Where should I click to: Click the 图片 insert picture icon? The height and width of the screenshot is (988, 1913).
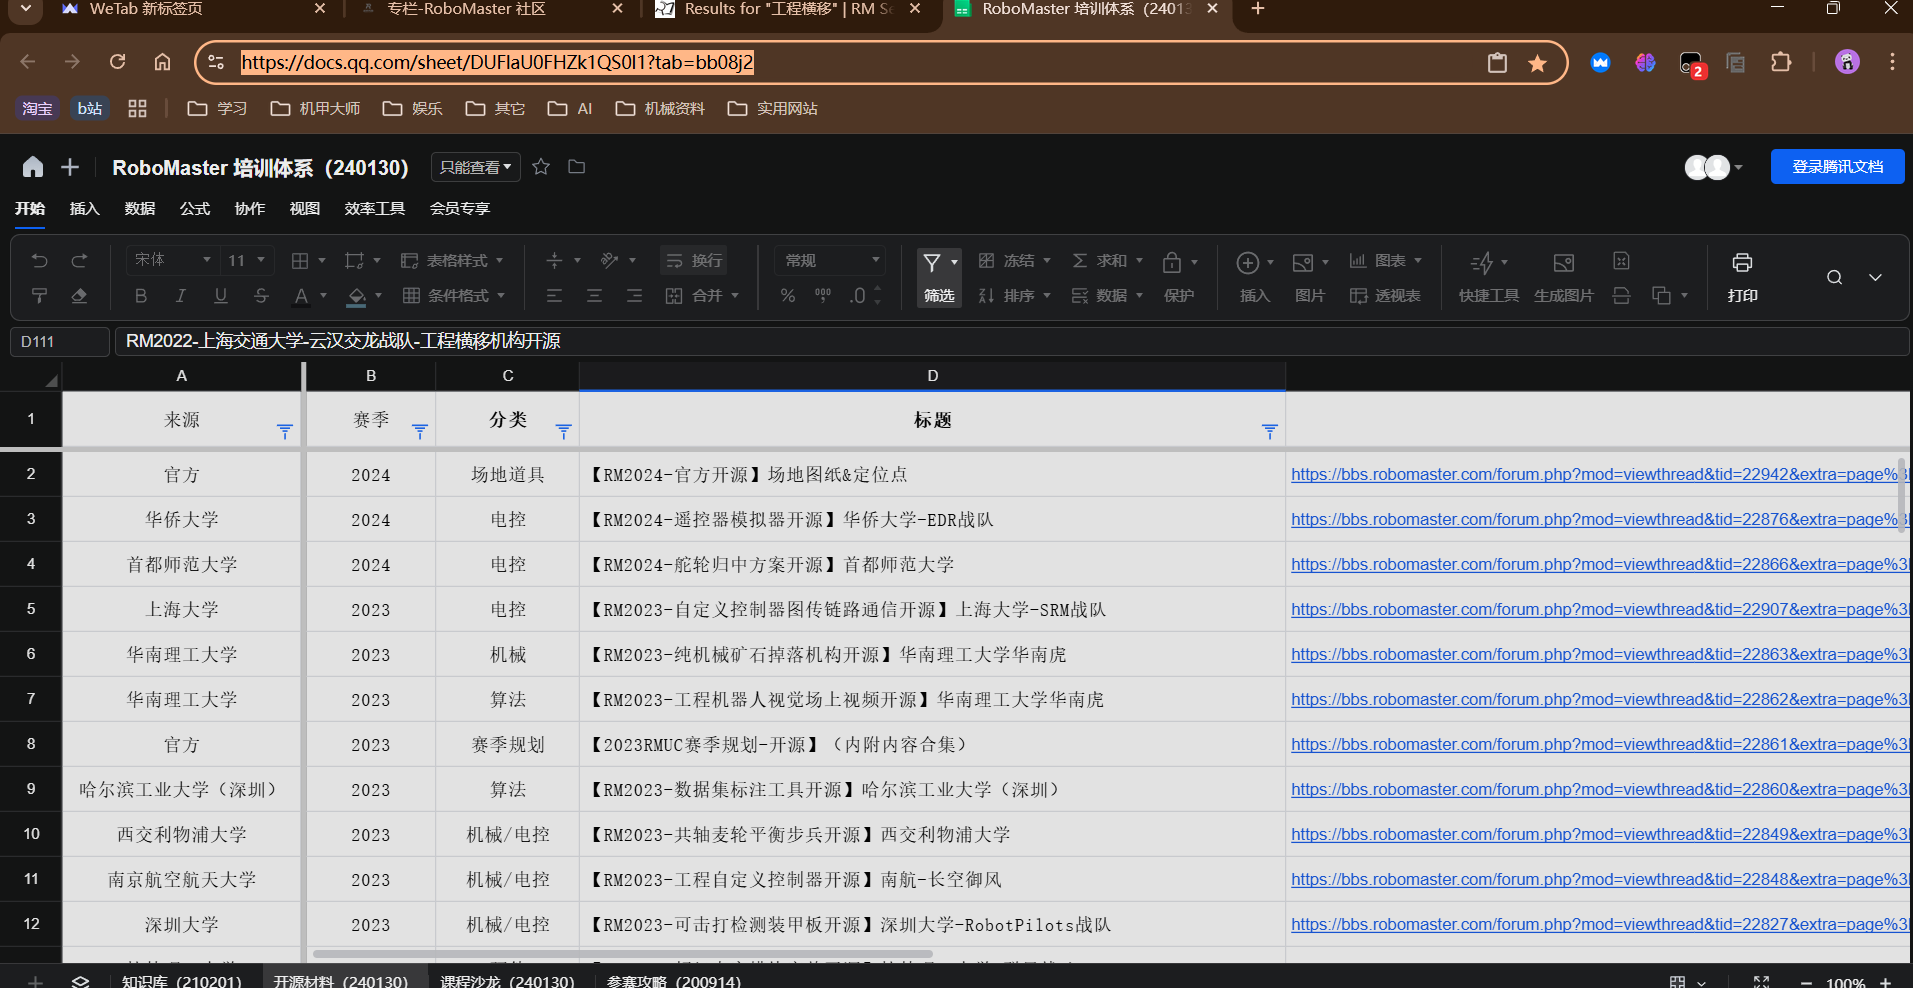click(x=1302, y=263)
